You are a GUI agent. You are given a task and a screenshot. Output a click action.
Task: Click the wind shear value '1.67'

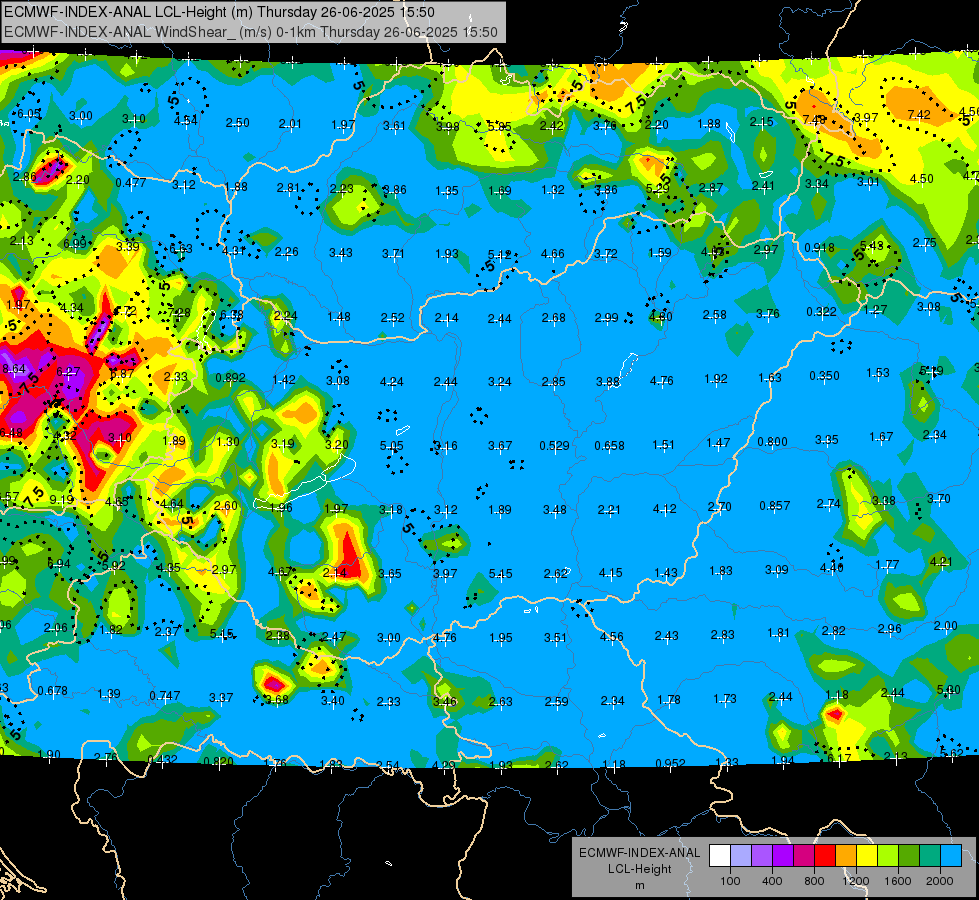[x=881, y=437]
